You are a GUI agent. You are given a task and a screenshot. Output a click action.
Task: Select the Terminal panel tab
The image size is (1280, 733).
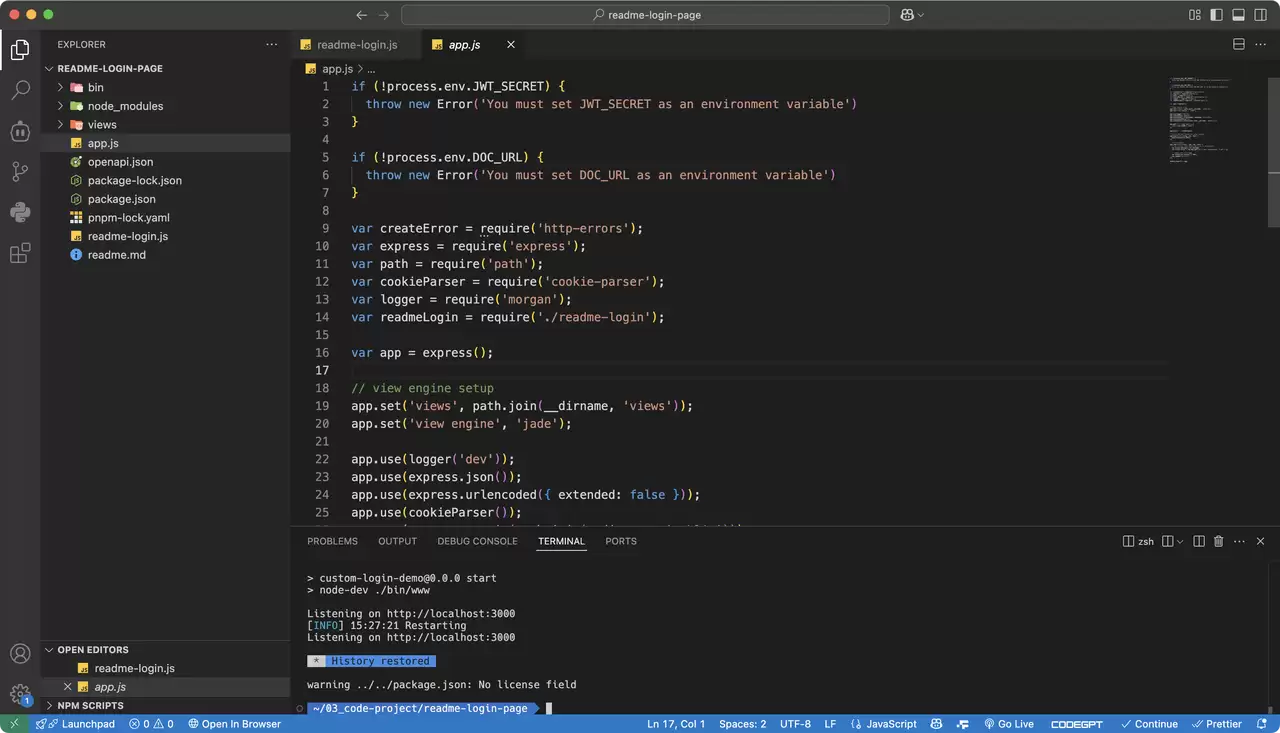(561, 541)
